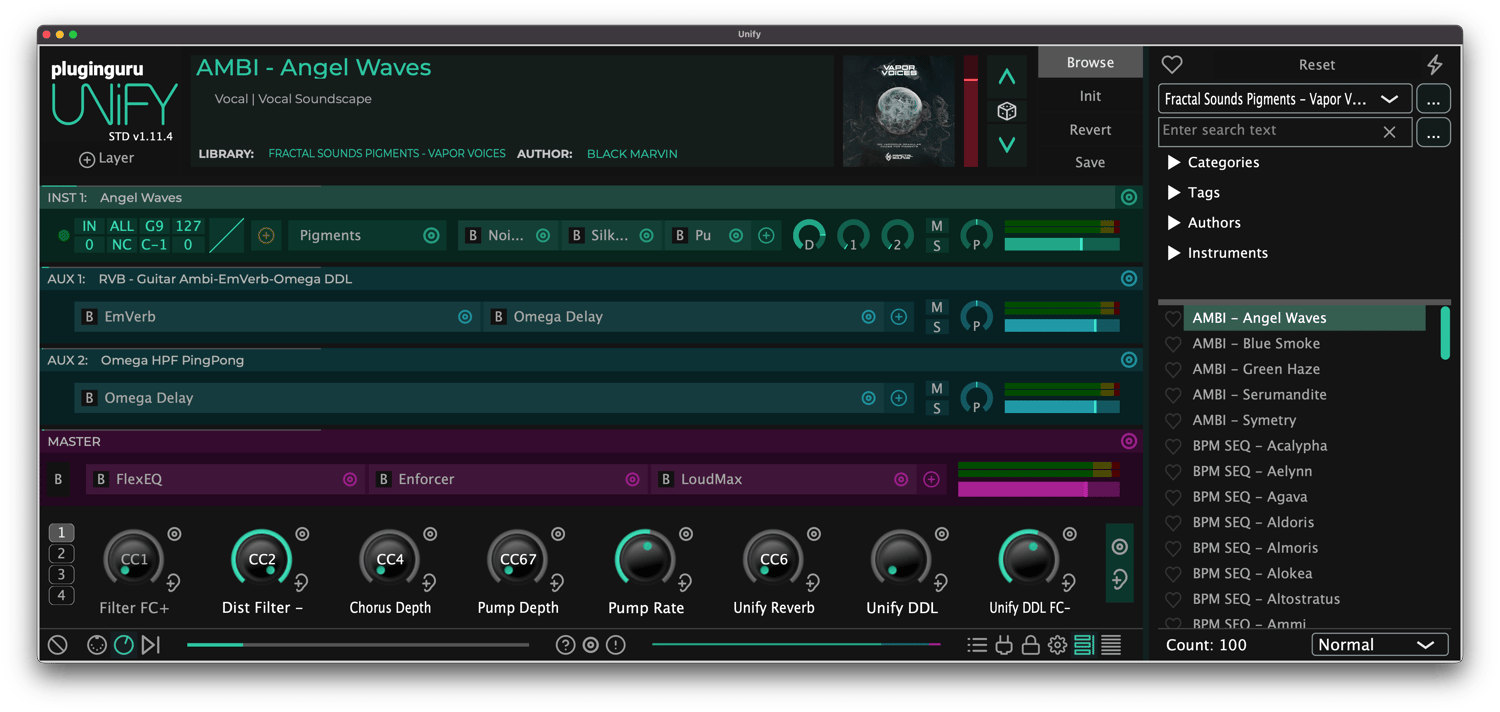Open the Pigments instrument operations icon
Image resolution: width=1500 pixels, height=712 pixels.
[x=431, y=236]
